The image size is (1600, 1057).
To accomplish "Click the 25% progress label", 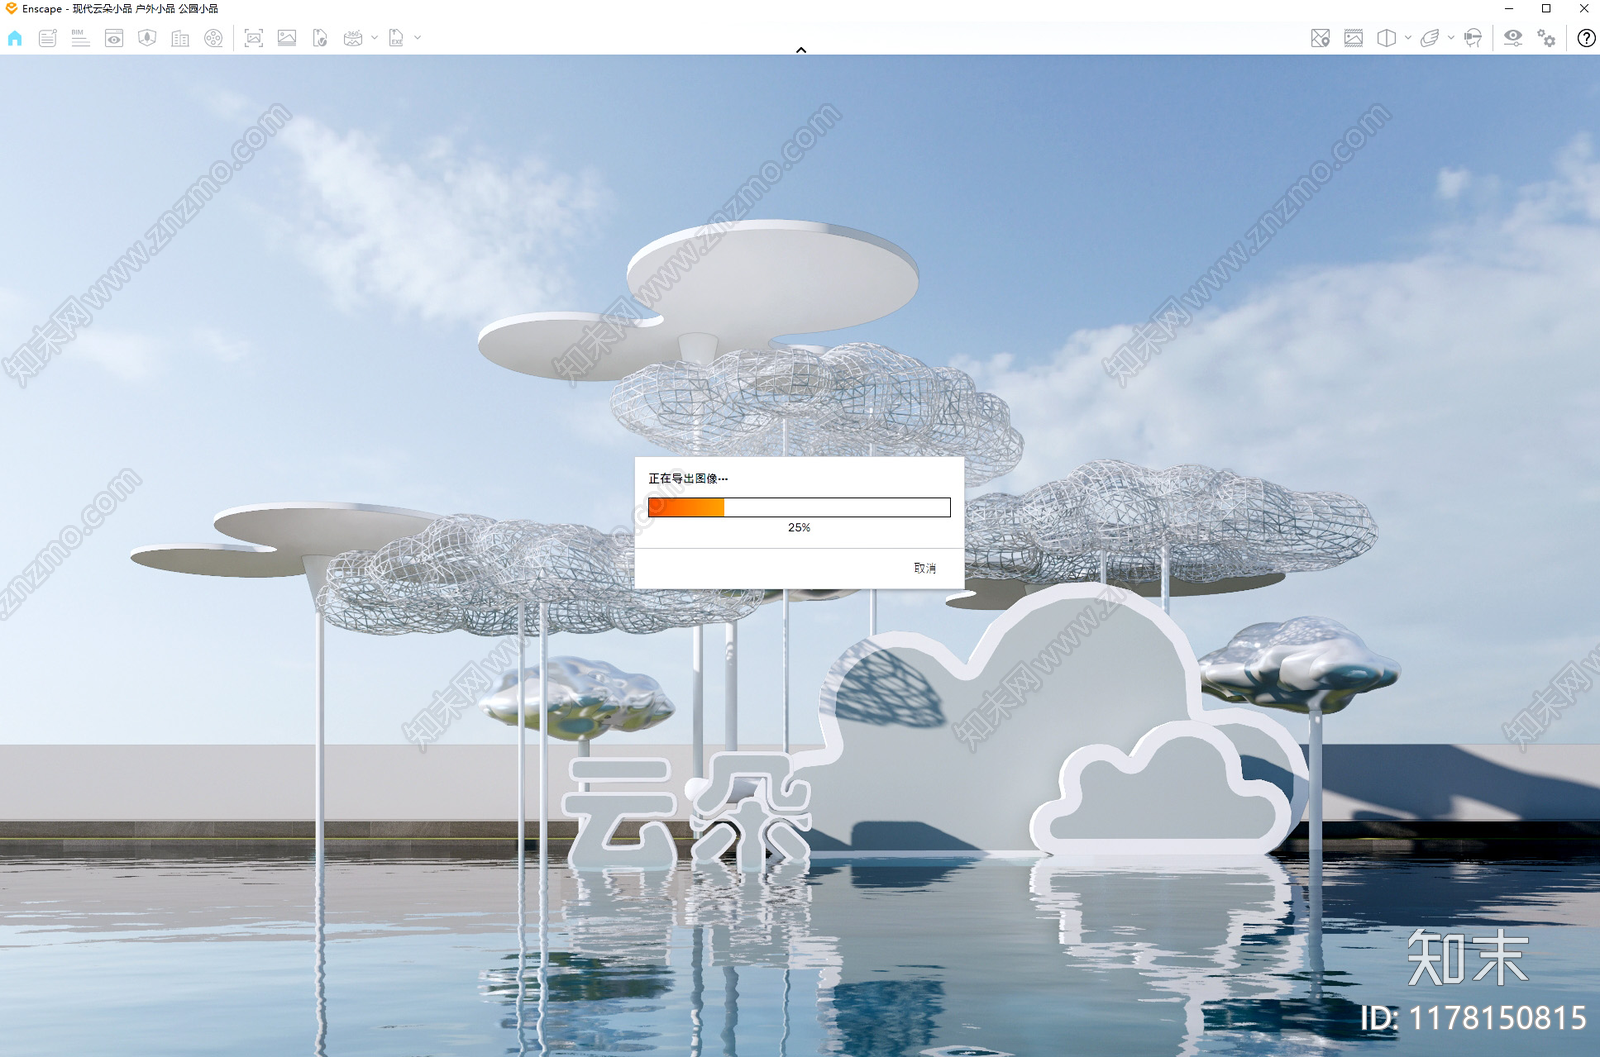I will click(799, 527).
